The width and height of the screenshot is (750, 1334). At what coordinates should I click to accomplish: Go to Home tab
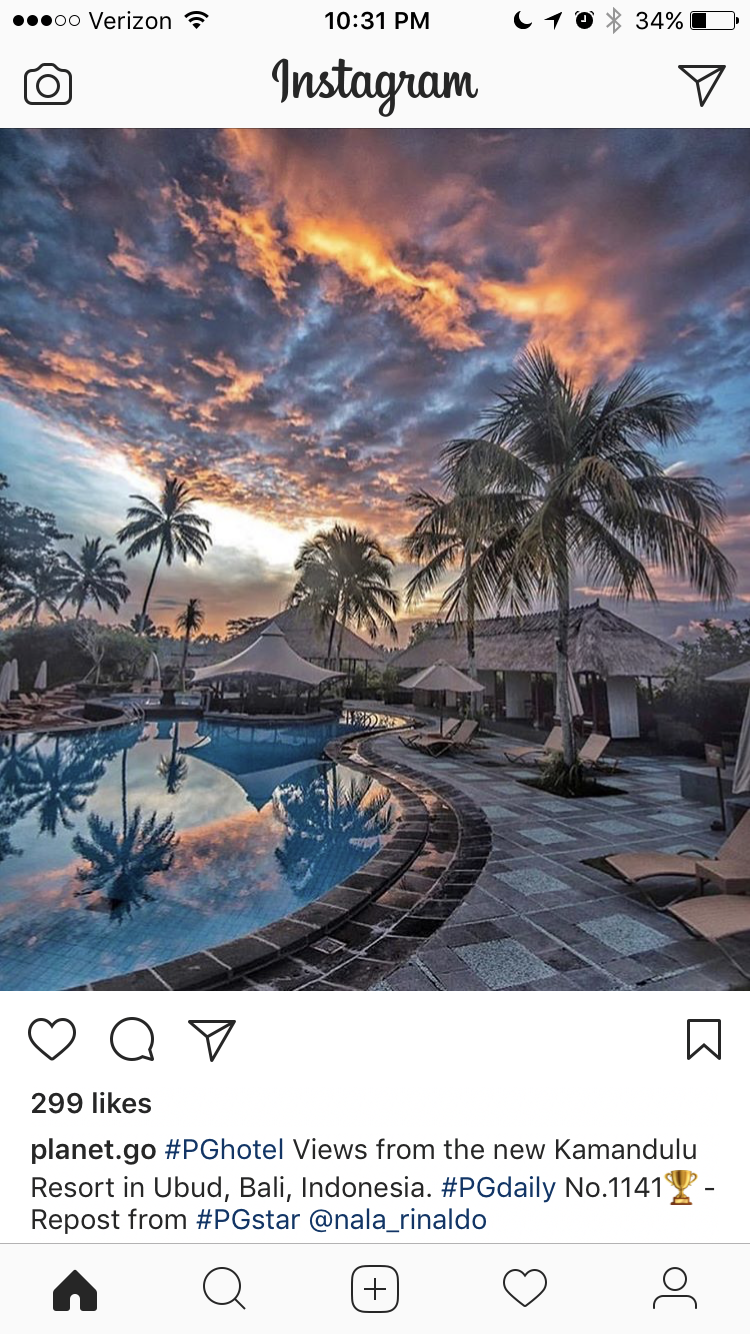click(x=75, y=1289)
